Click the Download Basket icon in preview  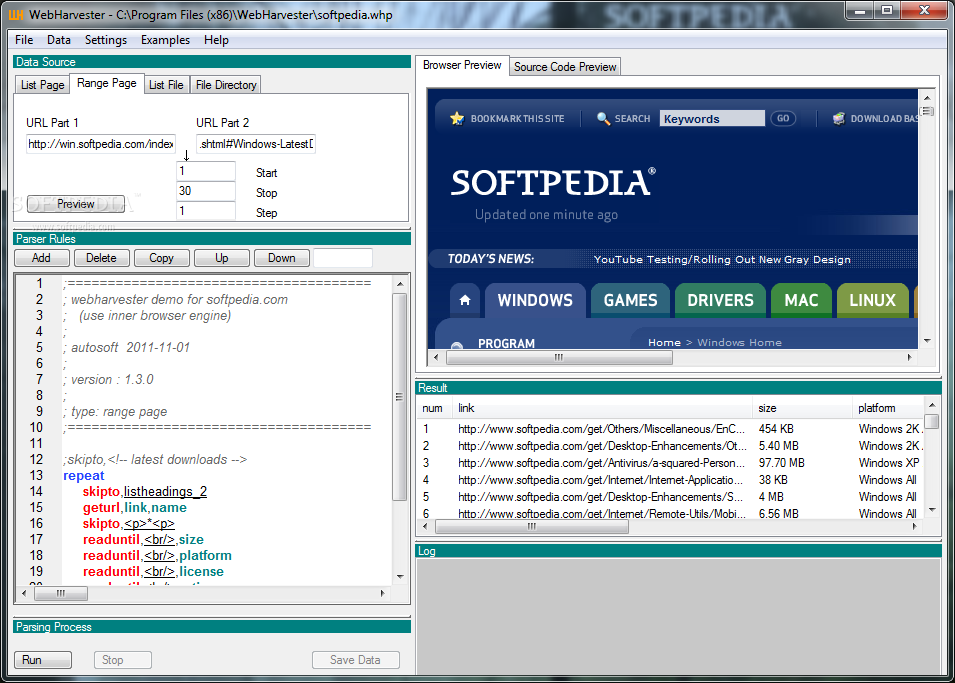click(839, 118)
